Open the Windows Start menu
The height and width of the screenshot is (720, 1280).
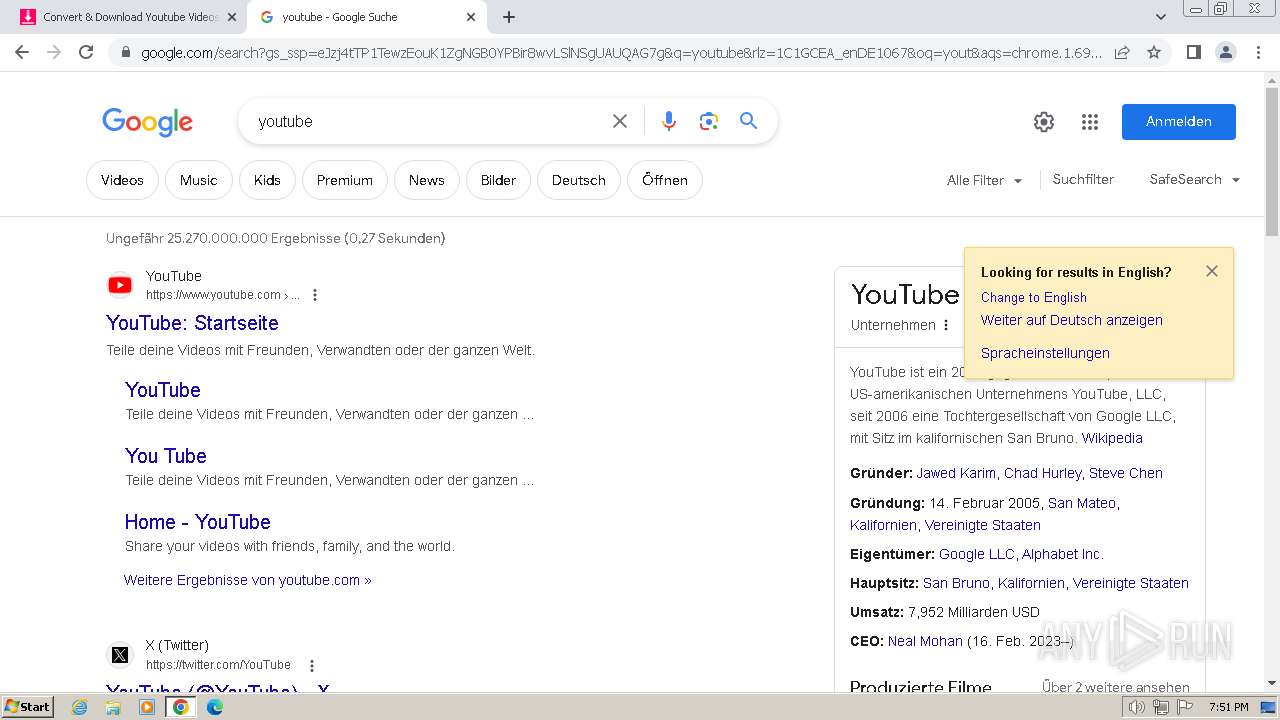(27, 707)
